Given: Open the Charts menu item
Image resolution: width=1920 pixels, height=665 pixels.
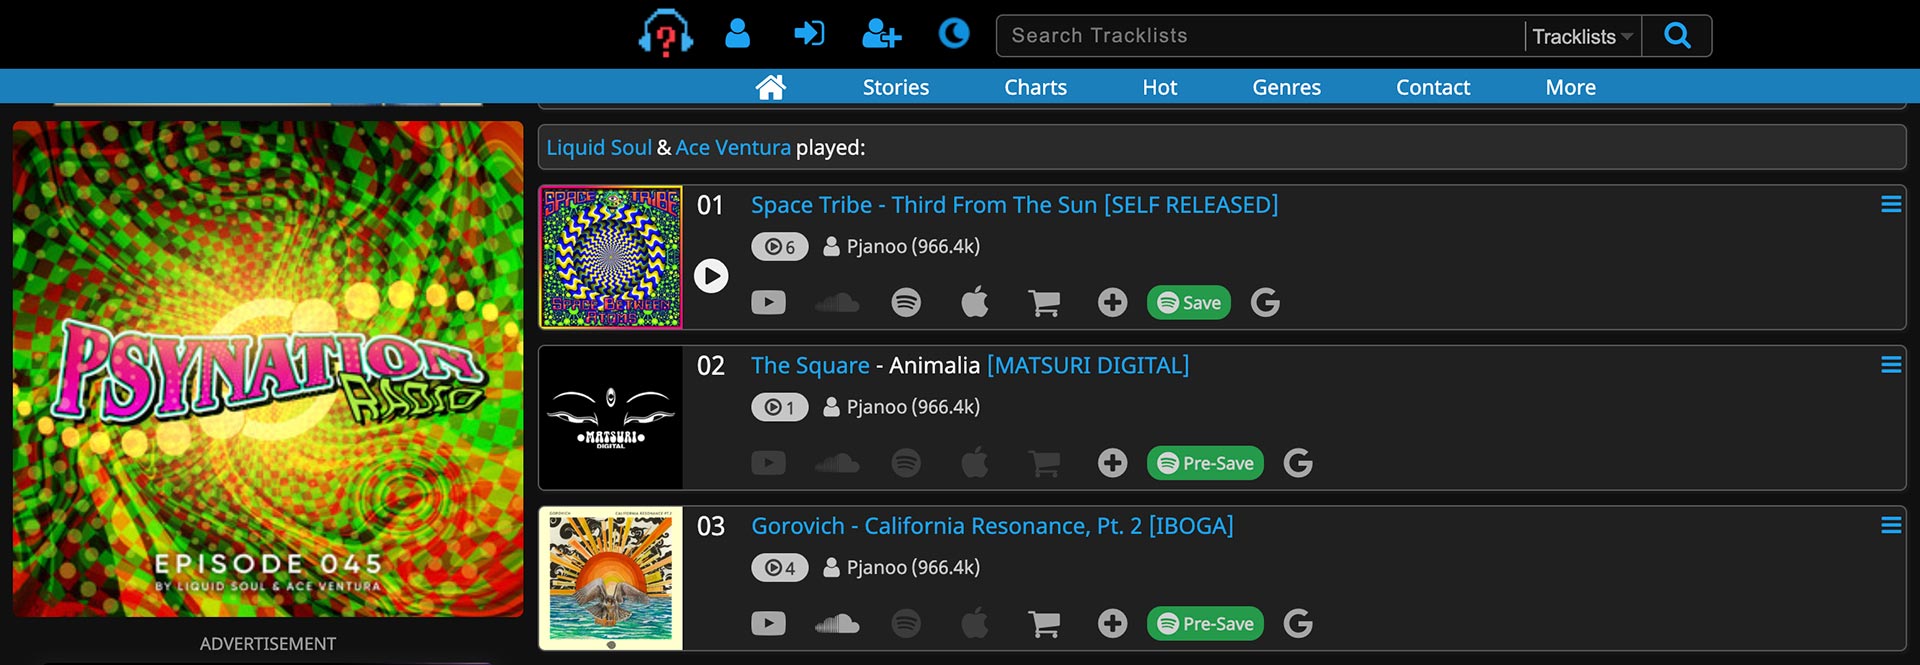Looking at the screenshot, I should point(1035,87).
